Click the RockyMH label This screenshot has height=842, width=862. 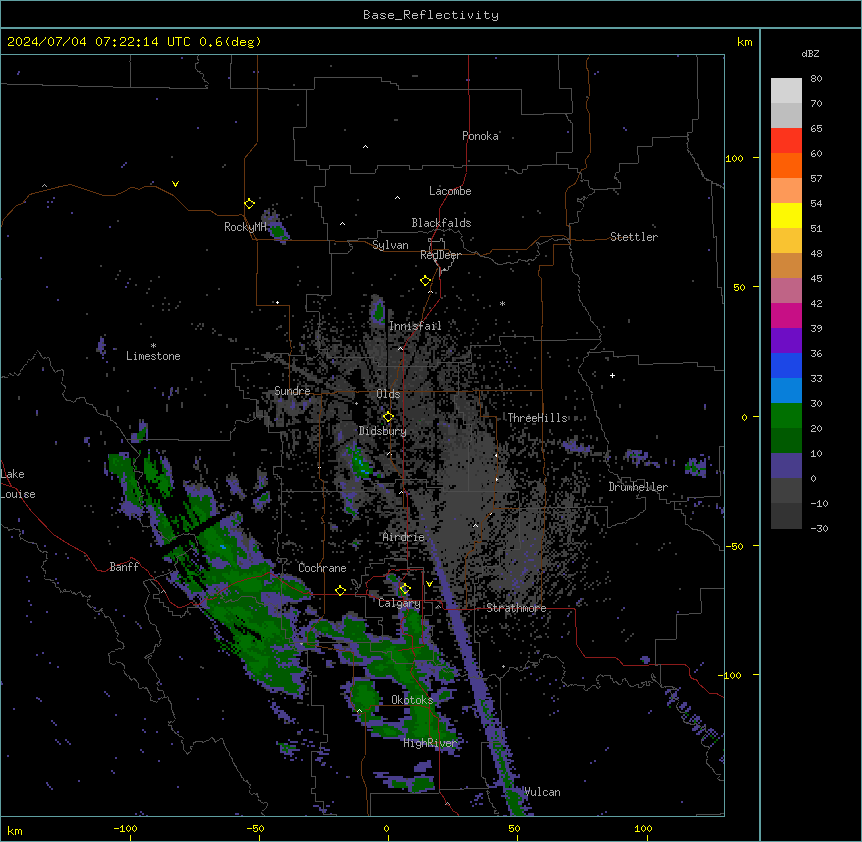[245, 227]
